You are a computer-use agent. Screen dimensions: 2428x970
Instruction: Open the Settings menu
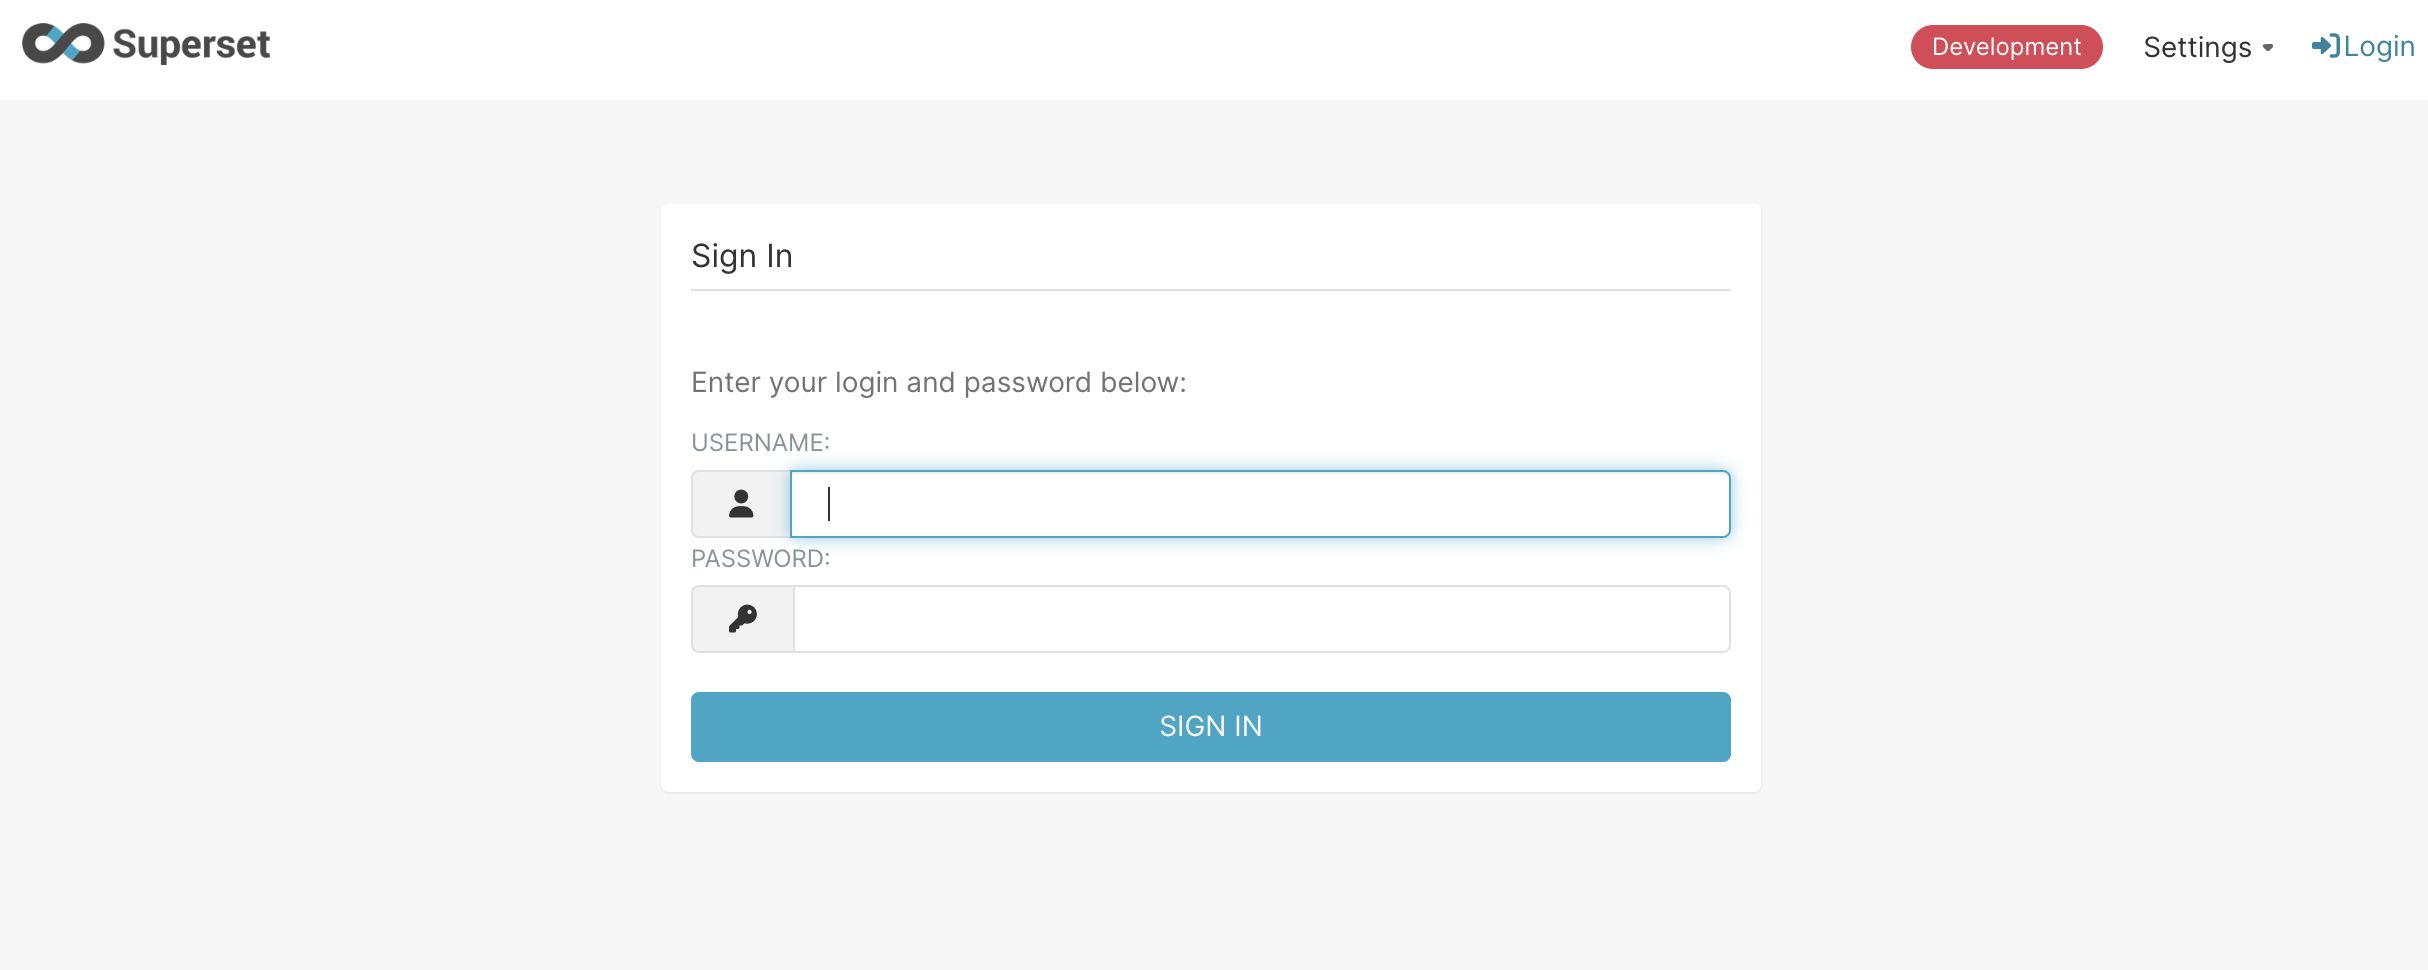coord(2197,47)
